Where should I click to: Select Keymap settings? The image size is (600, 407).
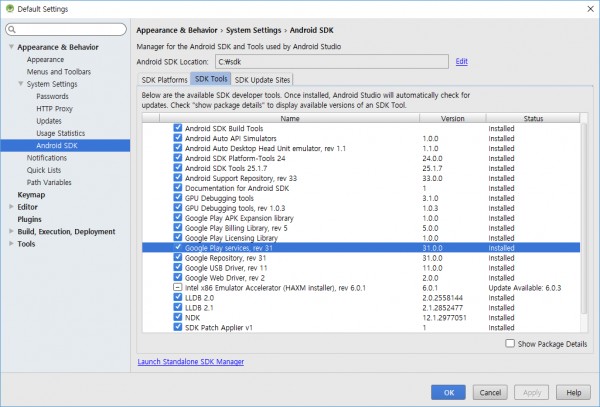pyautogui.click(x=31, y=194)
